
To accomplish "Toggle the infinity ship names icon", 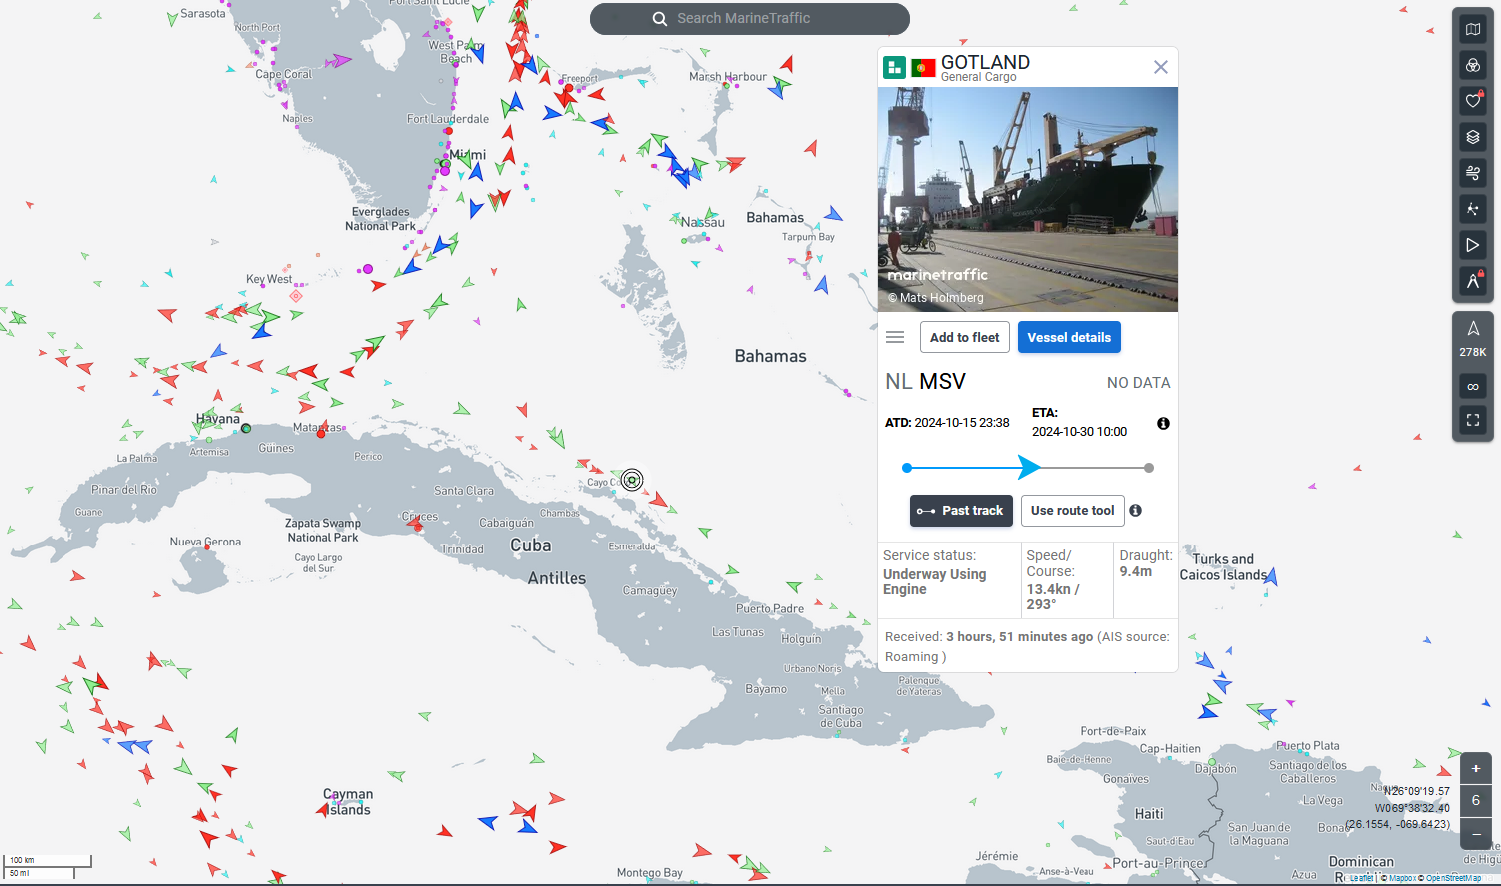I will coord(1473,386).
